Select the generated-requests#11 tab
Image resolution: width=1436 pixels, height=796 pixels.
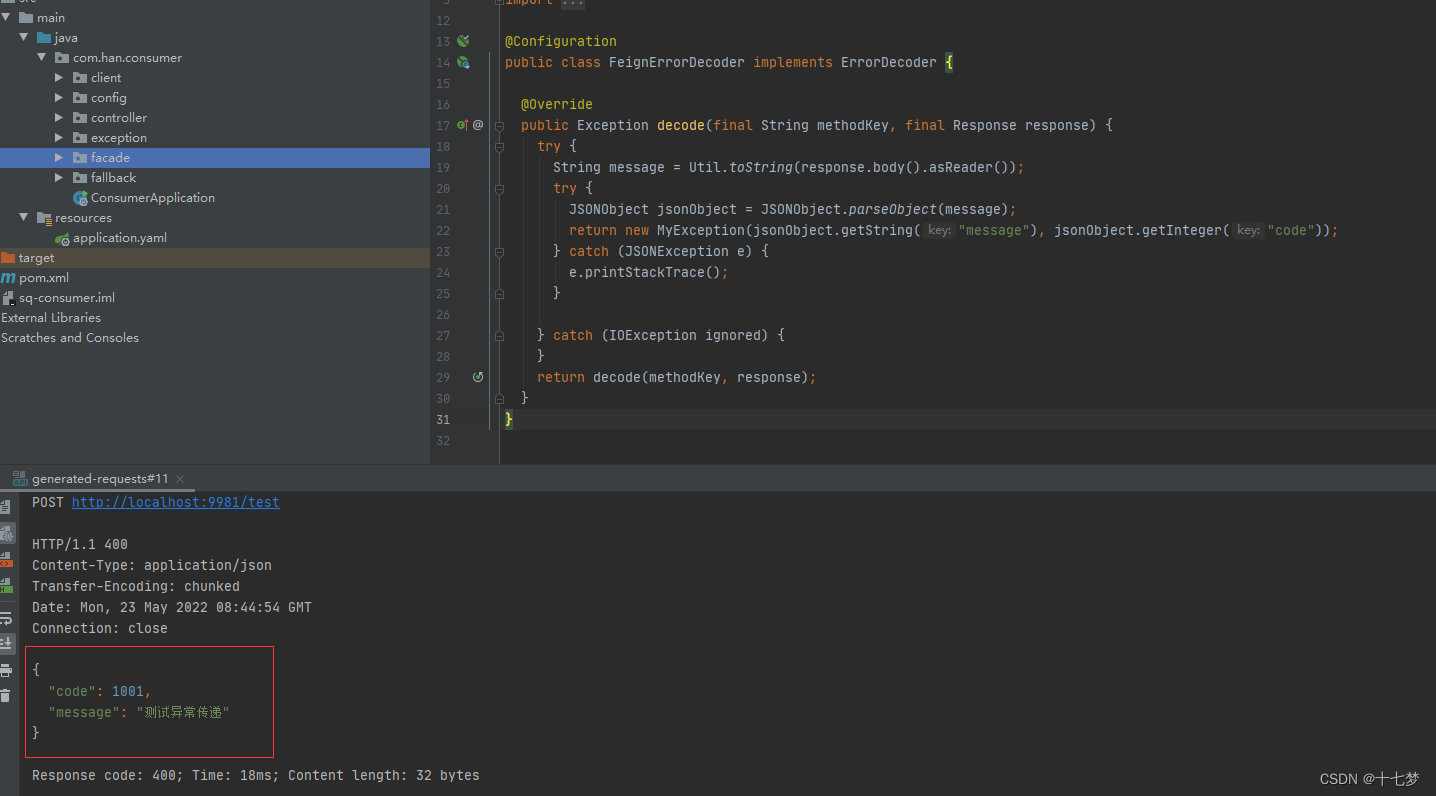100,479
